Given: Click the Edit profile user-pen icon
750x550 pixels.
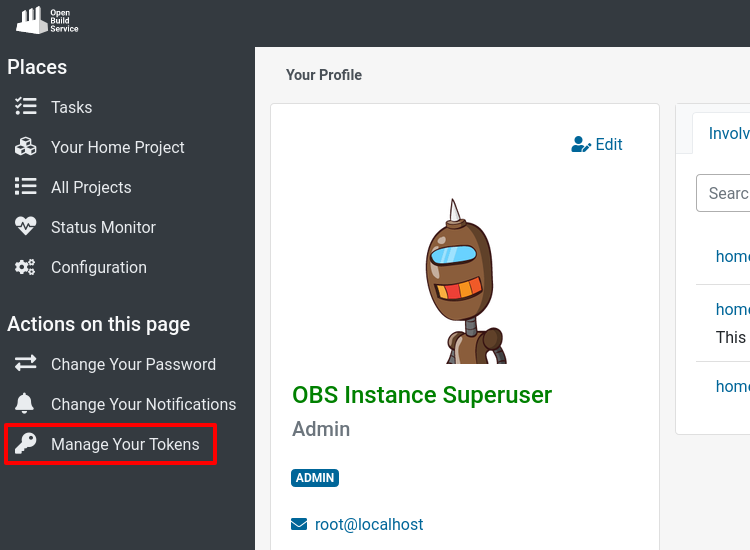Looking at the screenshot, I should coord(581,145).
